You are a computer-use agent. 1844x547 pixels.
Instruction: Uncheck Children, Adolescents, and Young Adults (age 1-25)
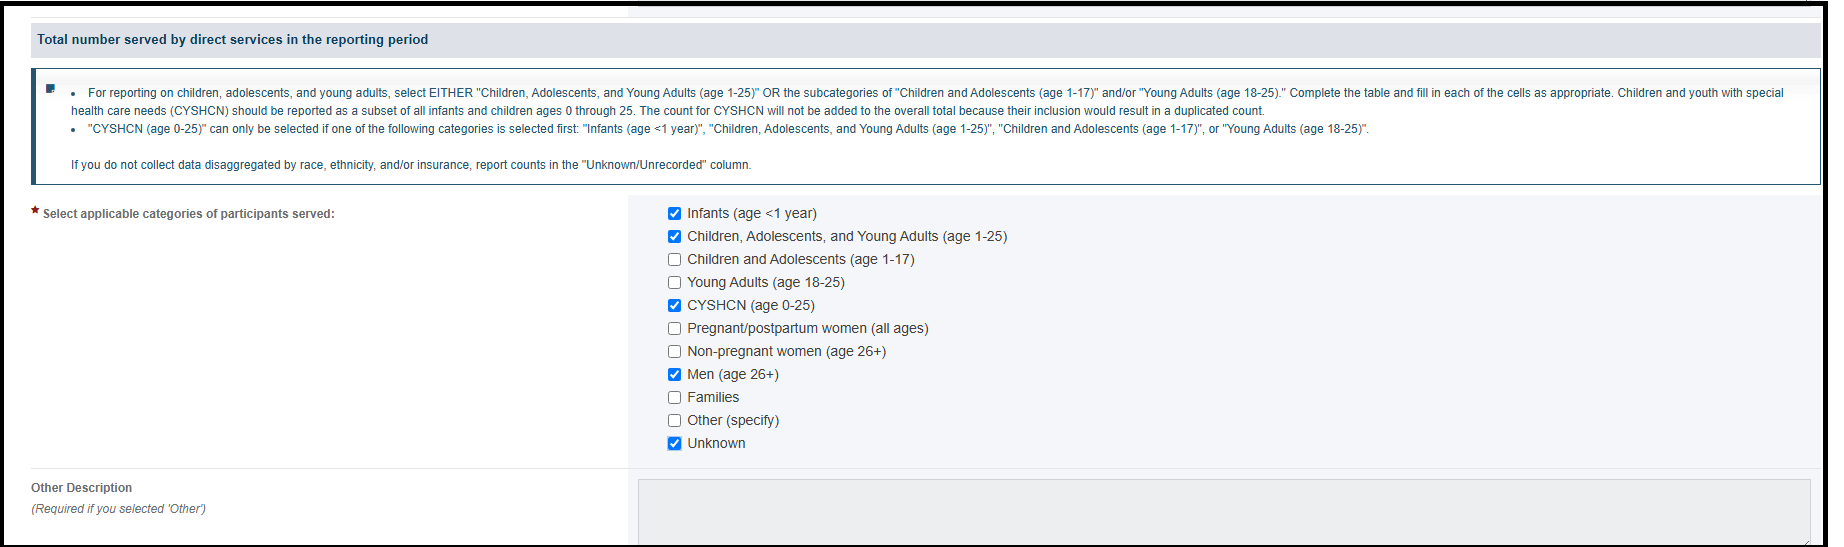(x=674, y=236)
